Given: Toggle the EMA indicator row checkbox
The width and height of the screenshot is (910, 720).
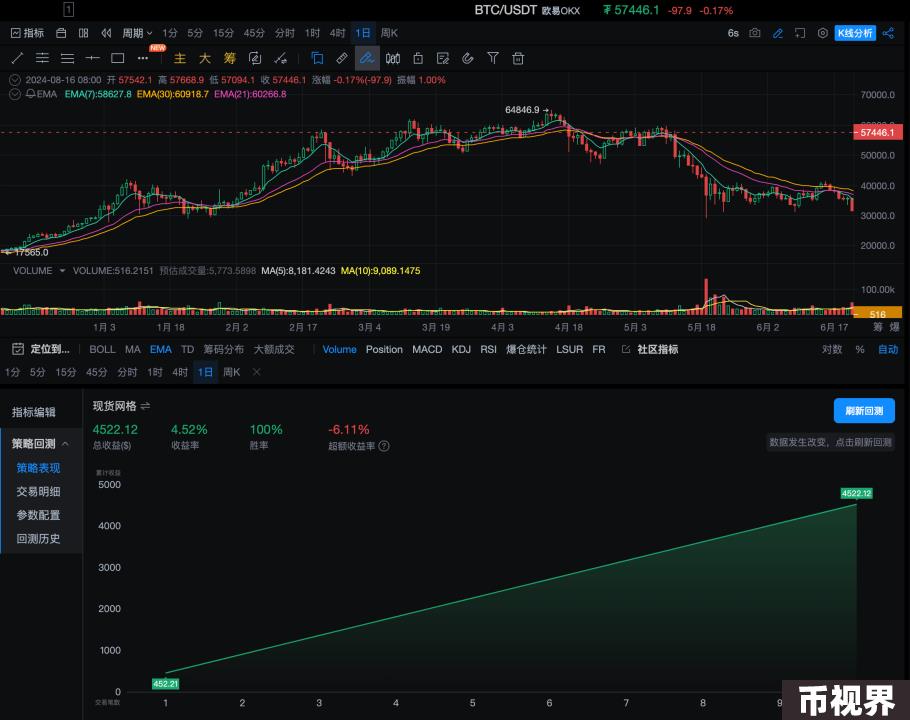Looking at the screenshot, I should [15, 94].
